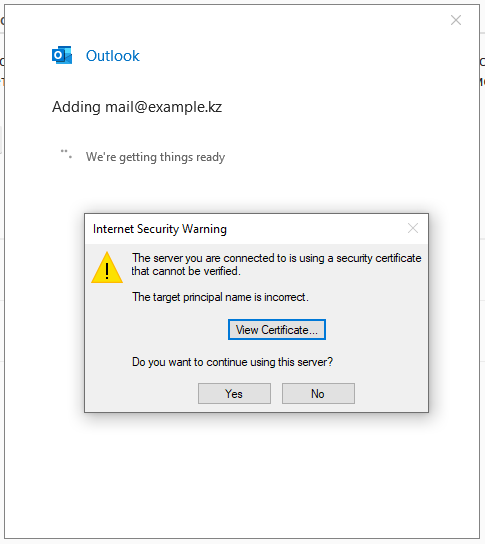Click the continue using this server question
Screen dimensions: 485x544
click(x=232, y=362)
